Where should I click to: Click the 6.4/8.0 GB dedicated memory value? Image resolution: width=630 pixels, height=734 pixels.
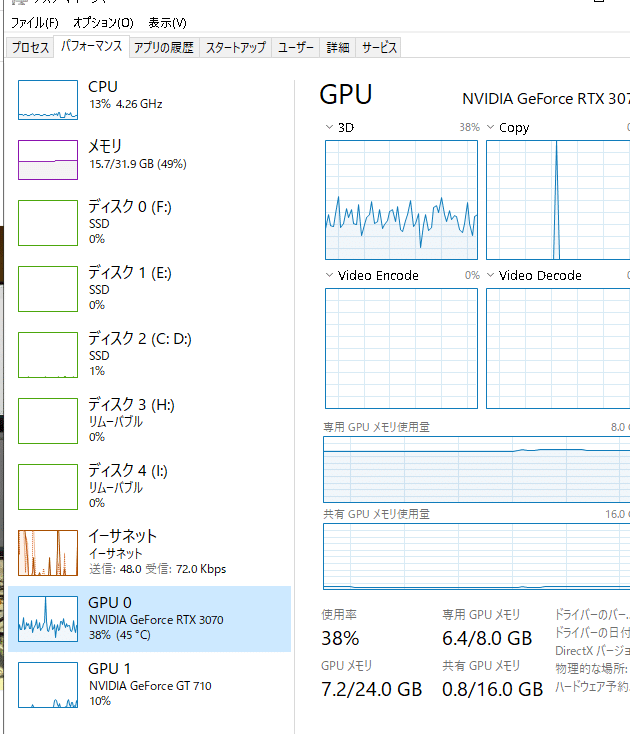[487, 639]
